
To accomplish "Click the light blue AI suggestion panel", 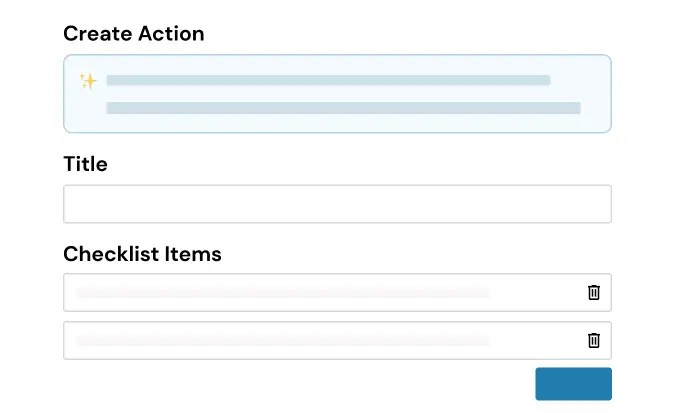I will [337, 93].
